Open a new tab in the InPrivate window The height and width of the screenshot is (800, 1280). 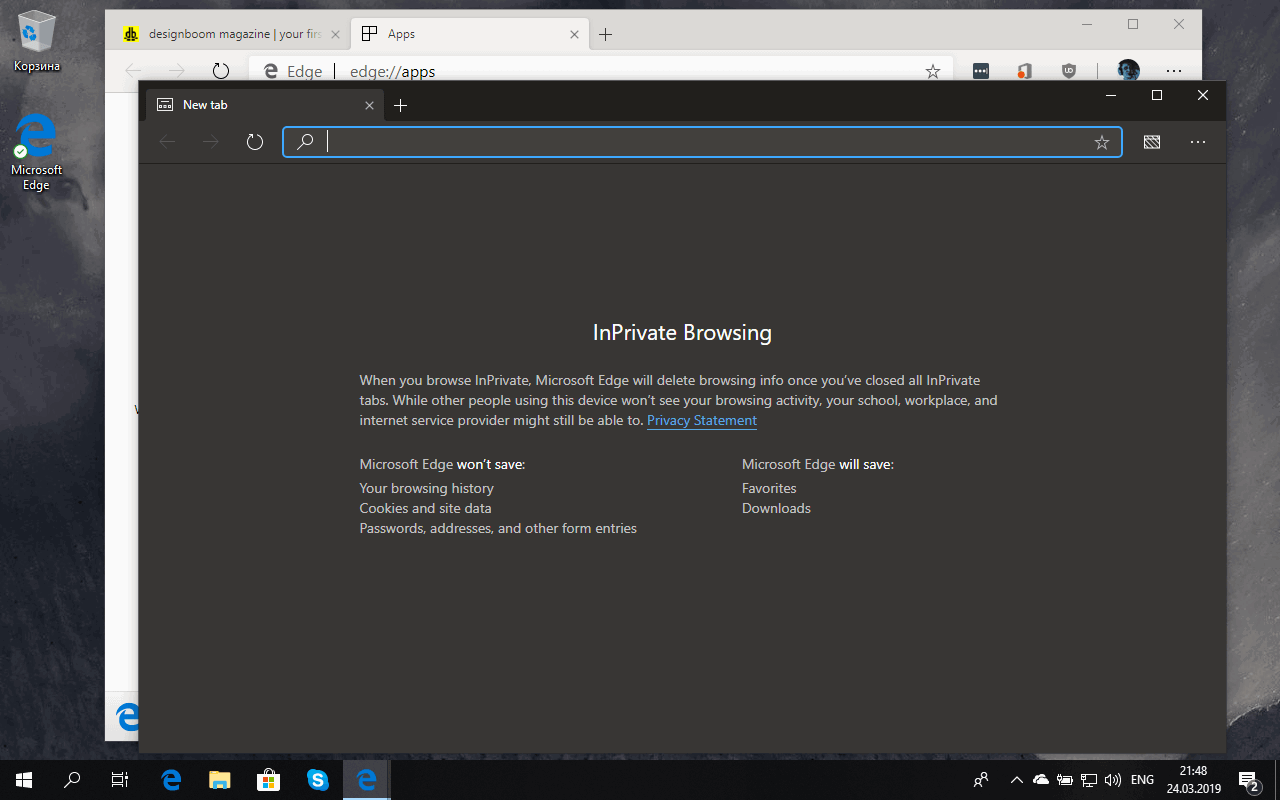(400, 105)
